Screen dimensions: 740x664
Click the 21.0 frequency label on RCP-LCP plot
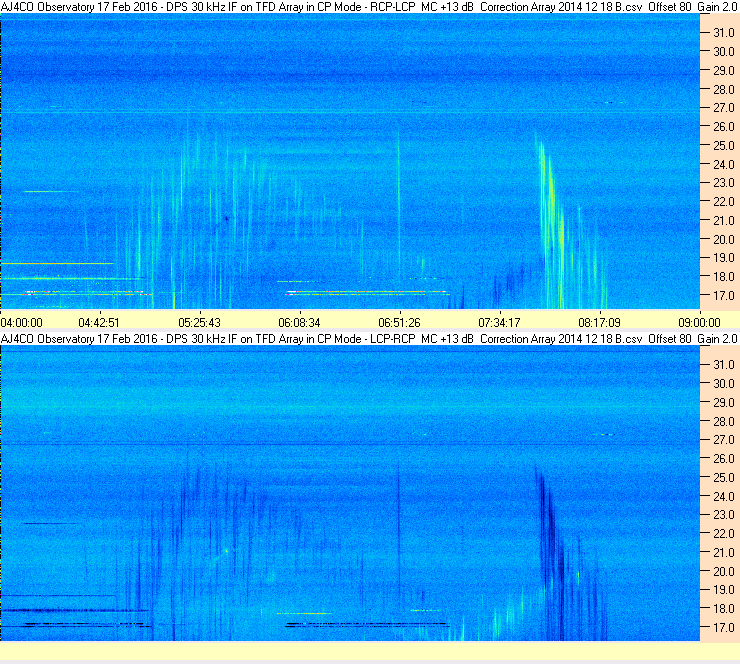point(724,221)
